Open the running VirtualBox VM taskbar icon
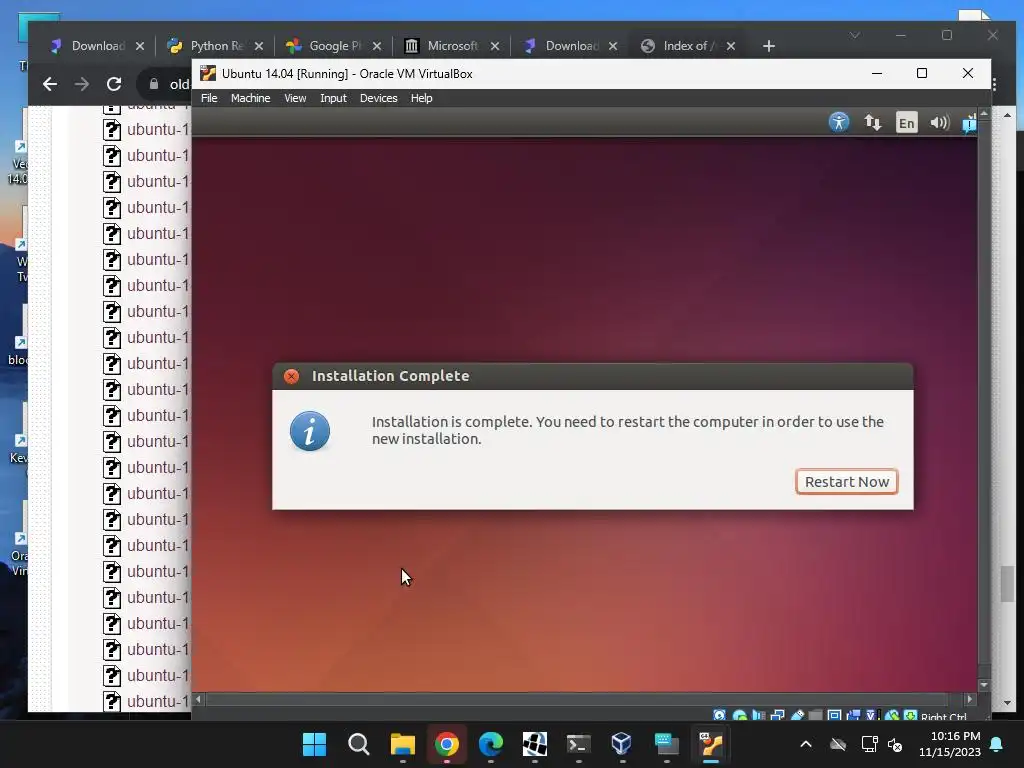The image size is (1024, 768). [711, 744]
